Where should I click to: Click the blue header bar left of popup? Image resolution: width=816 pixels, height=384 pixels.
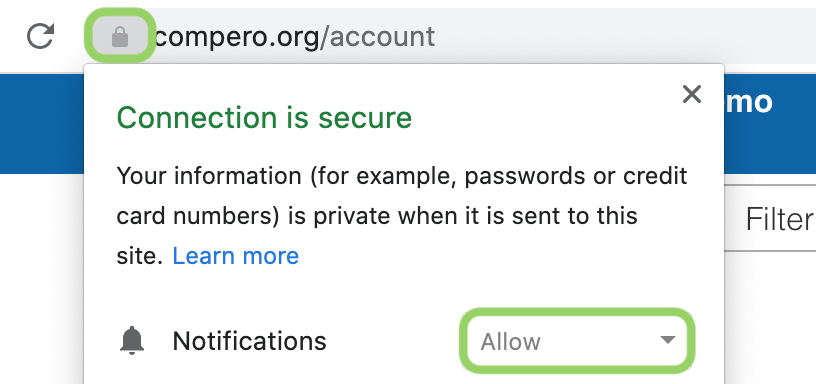(x=42, y=124)
